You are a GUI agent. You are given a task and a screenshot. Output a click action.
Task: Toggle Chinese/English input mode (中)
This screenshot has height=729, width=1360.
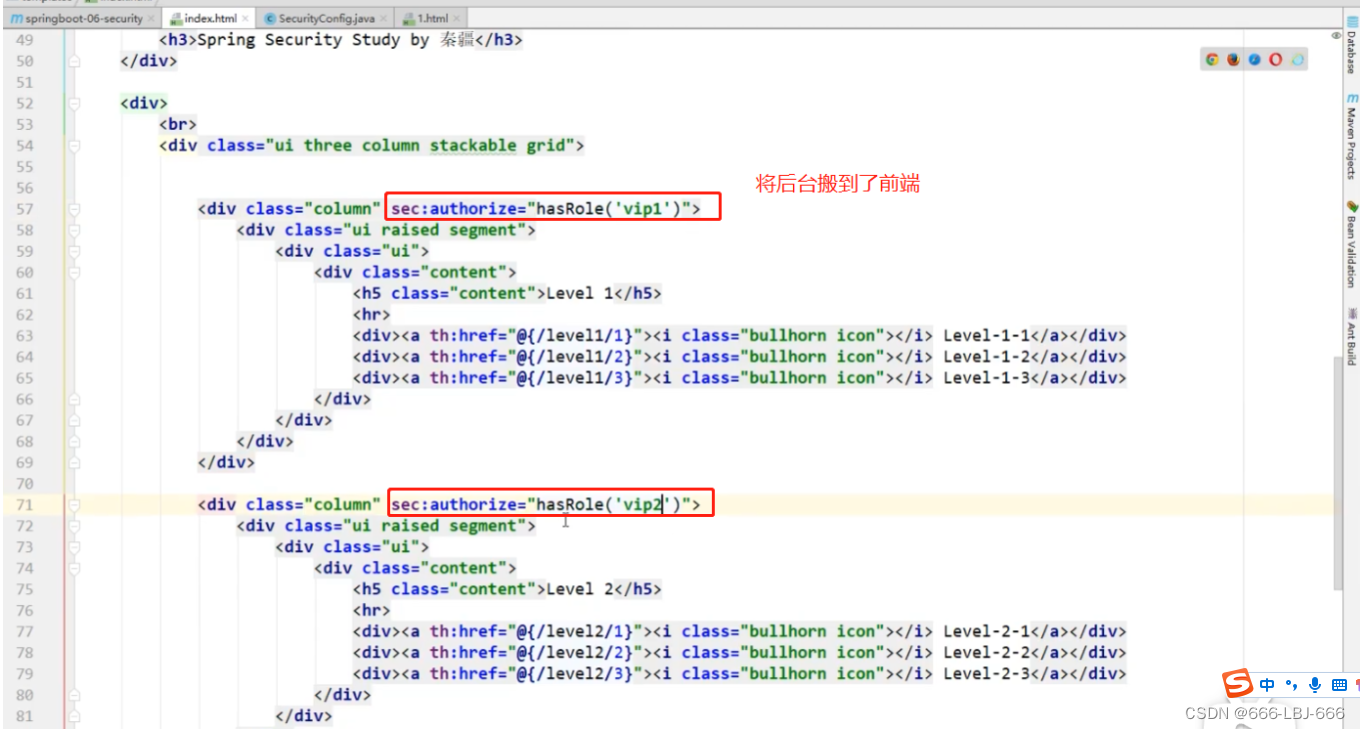coord(1267,686)
